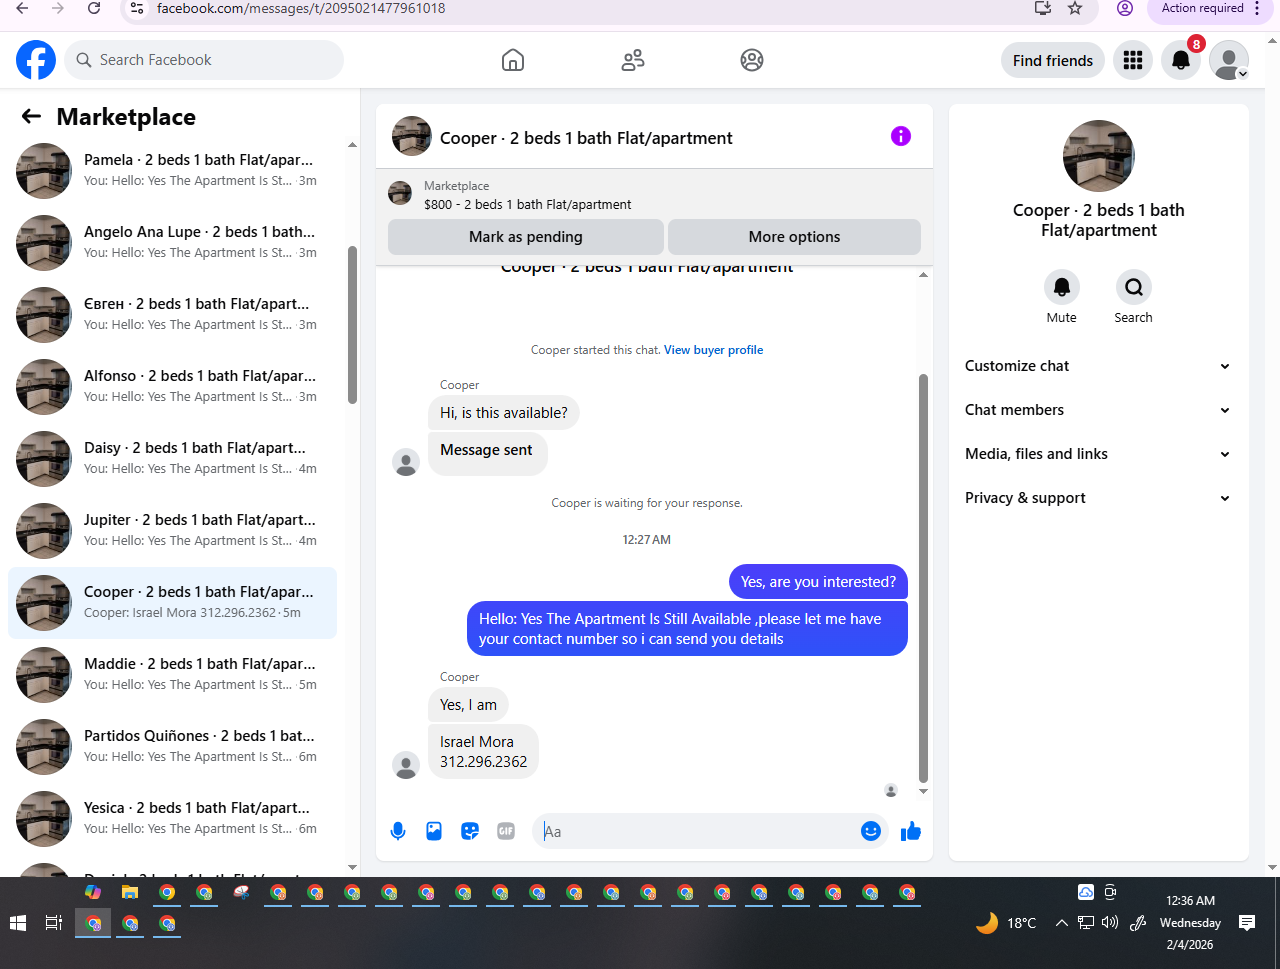
Task: Record a voice clip microphone icon
Action: [x=398, y=831]
